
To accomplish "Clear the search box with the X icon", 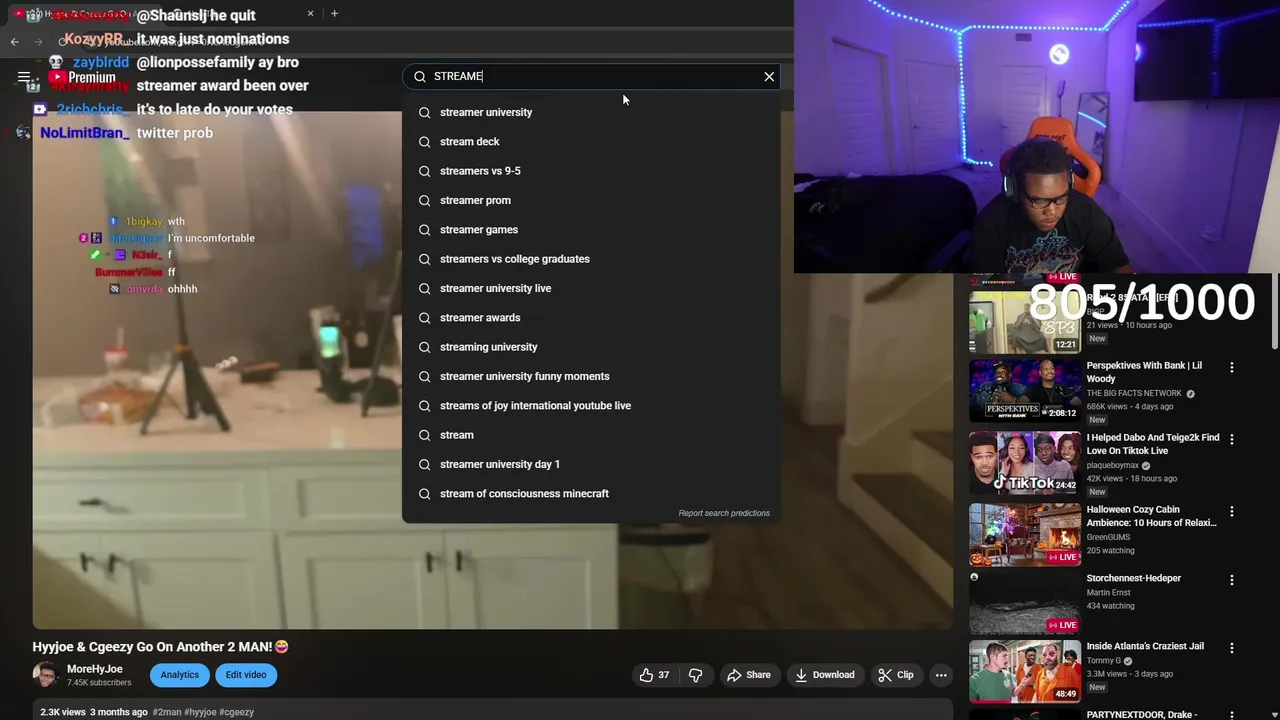I will (x=769, y=76).
